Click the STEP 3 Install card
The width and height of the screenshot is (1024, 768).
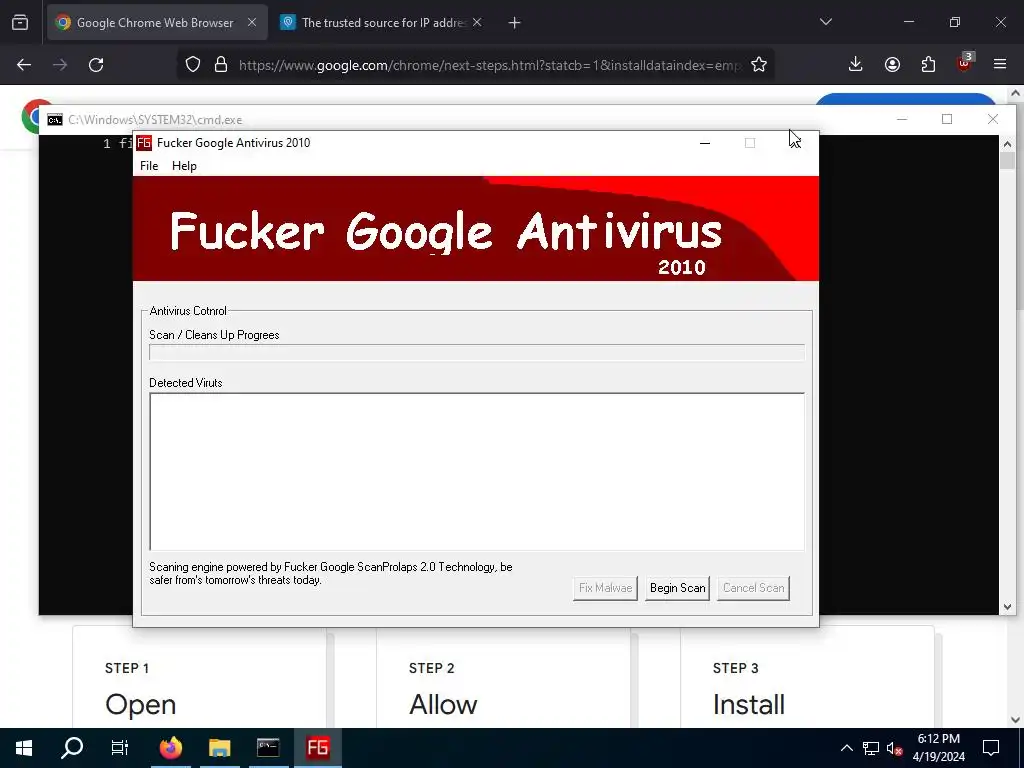pos(807,678)
